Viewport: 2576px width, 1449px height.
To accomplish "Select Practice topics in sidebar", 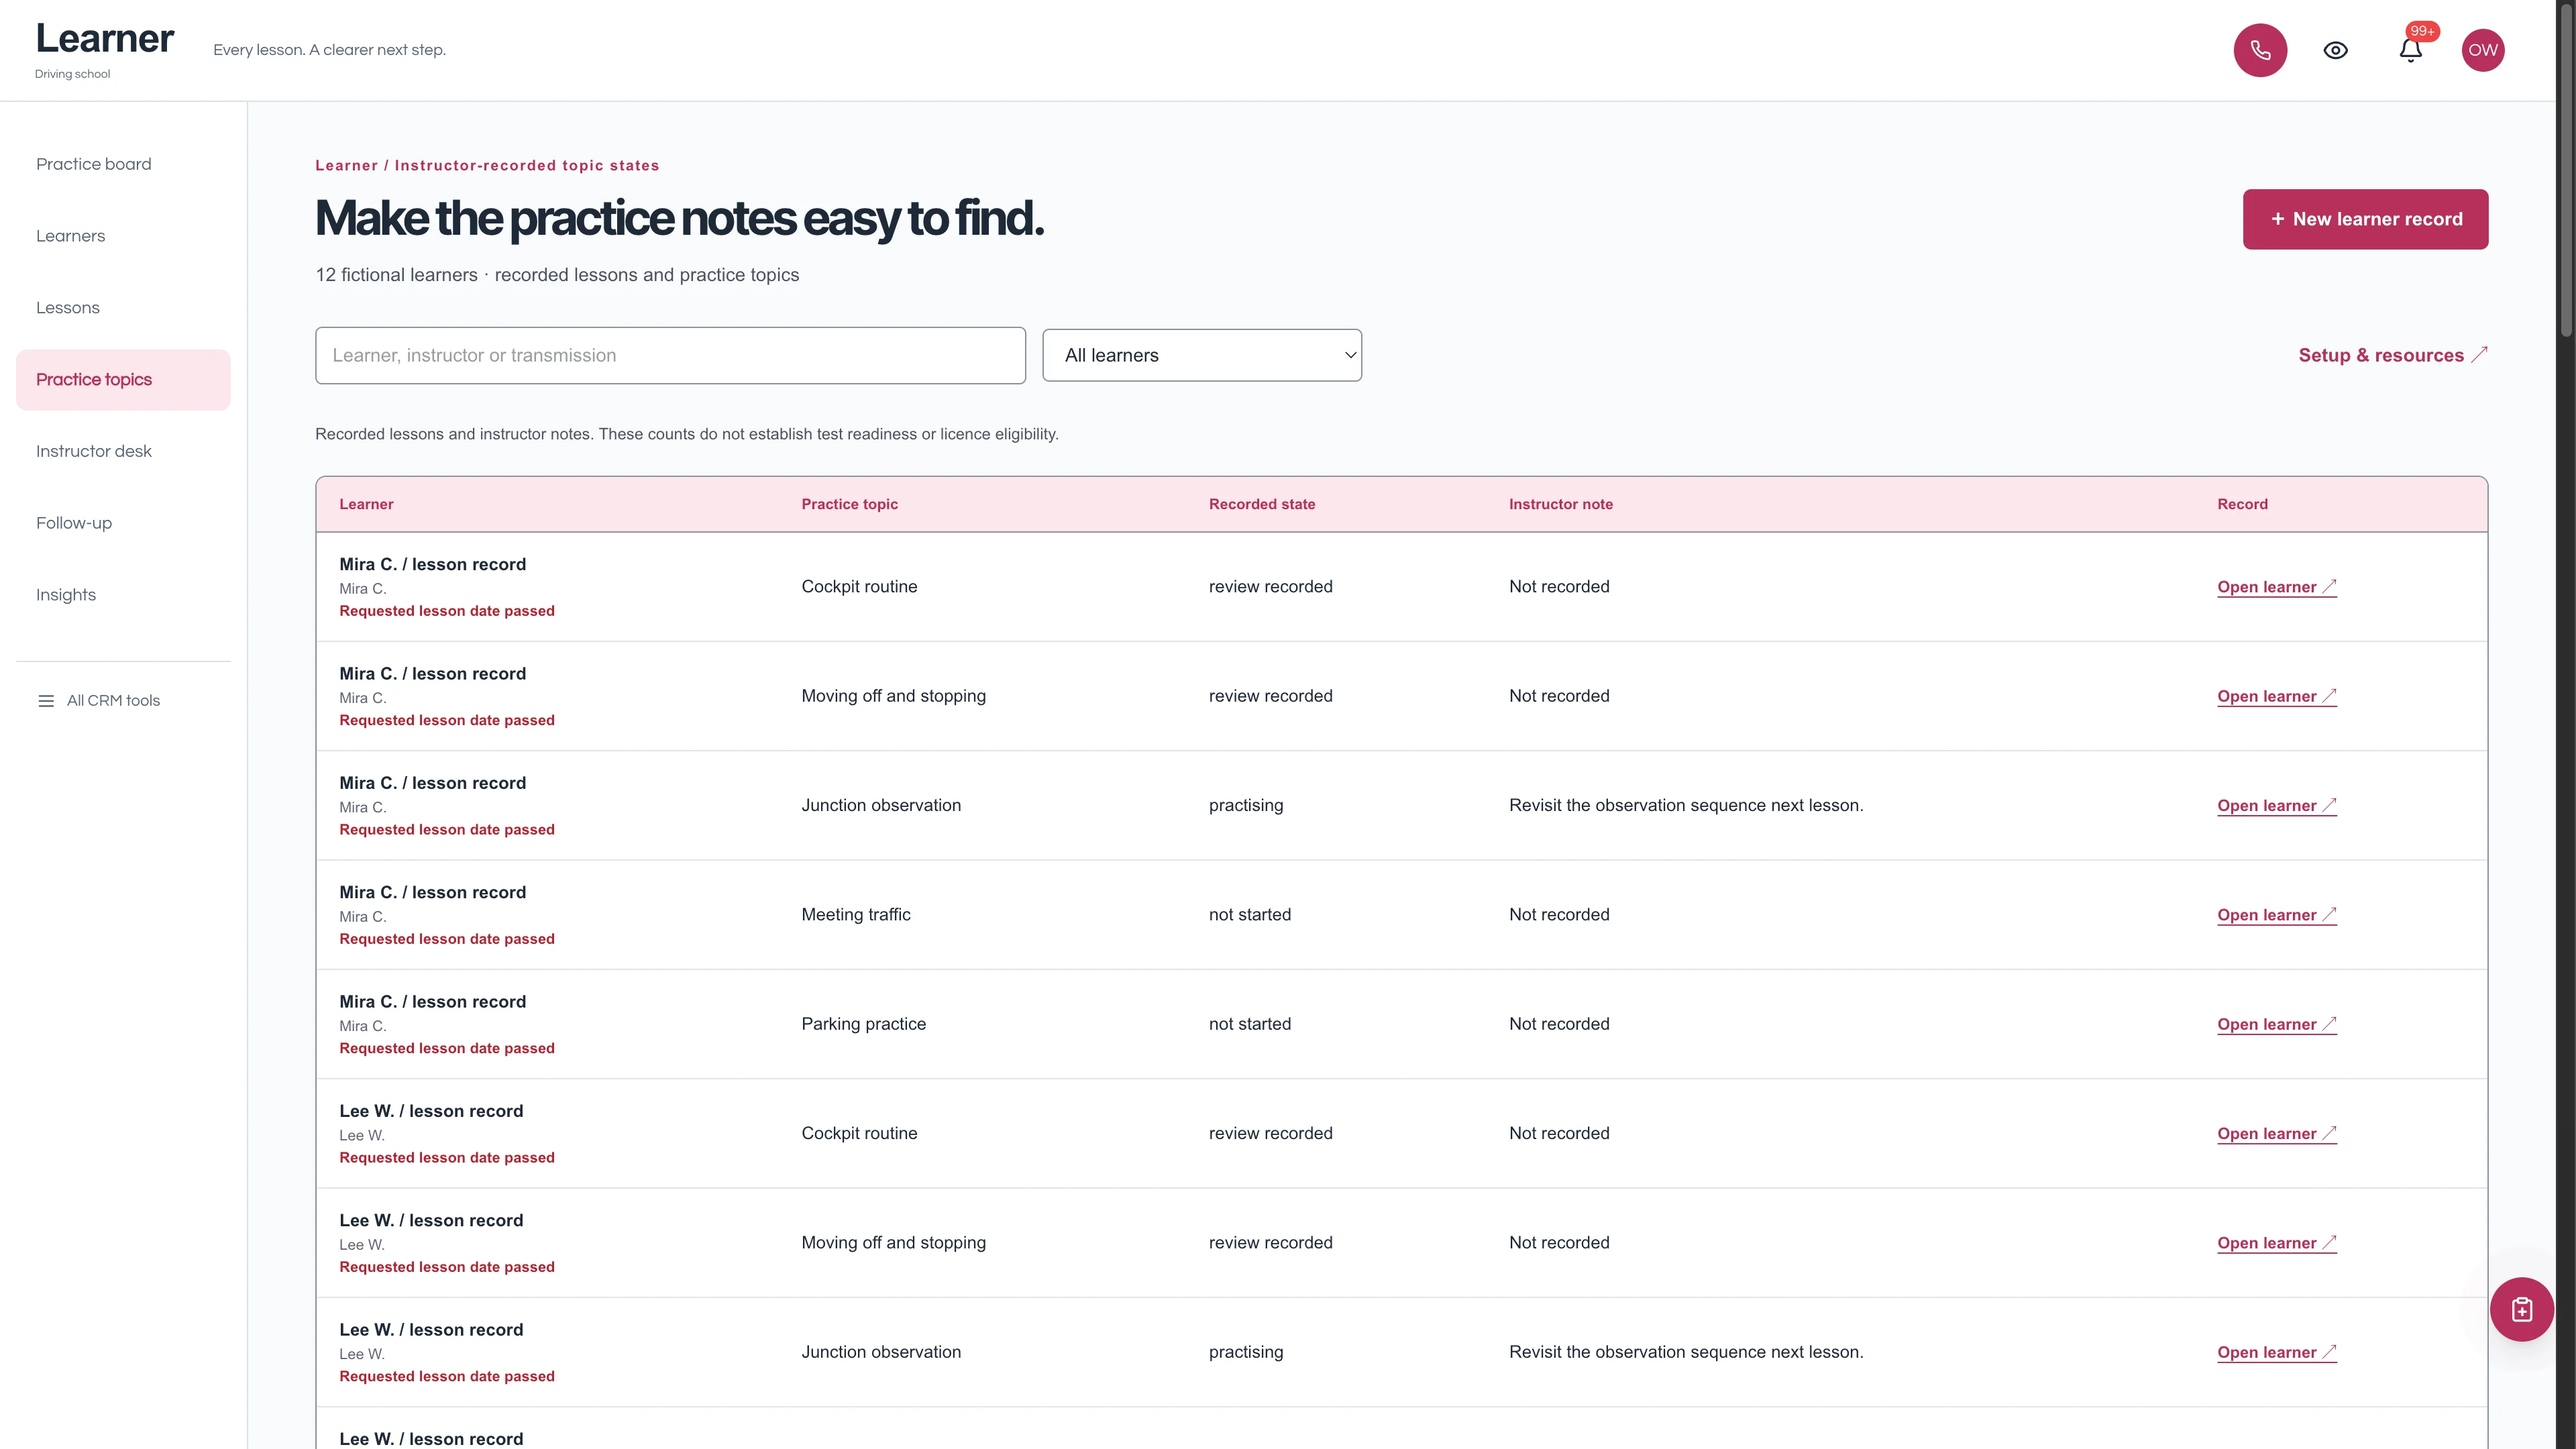I will pyautogui.click(x=123, y=380).
